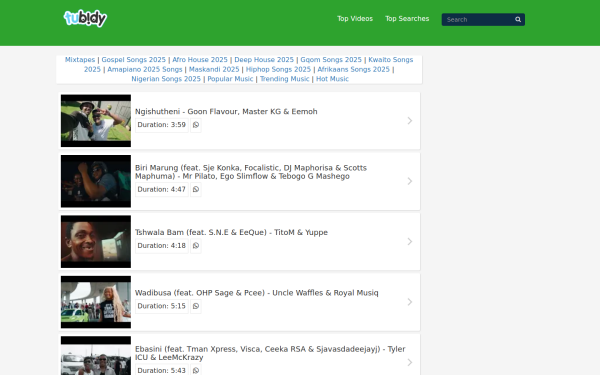Share Tshwala Bam via WhatsApp icon

(x=196, y=246)
